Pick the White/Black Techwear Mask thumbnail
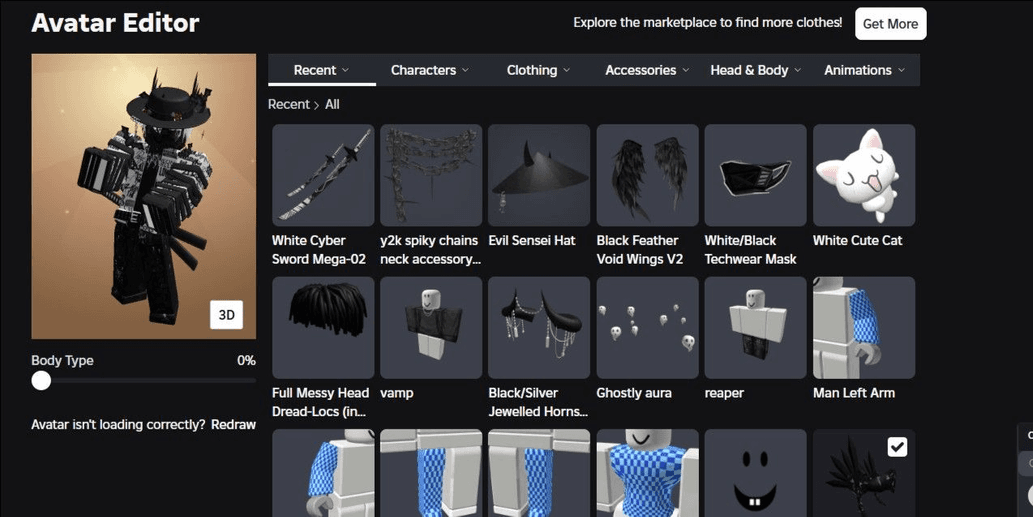Screen dimensions: 1033x517 [756, 175]
